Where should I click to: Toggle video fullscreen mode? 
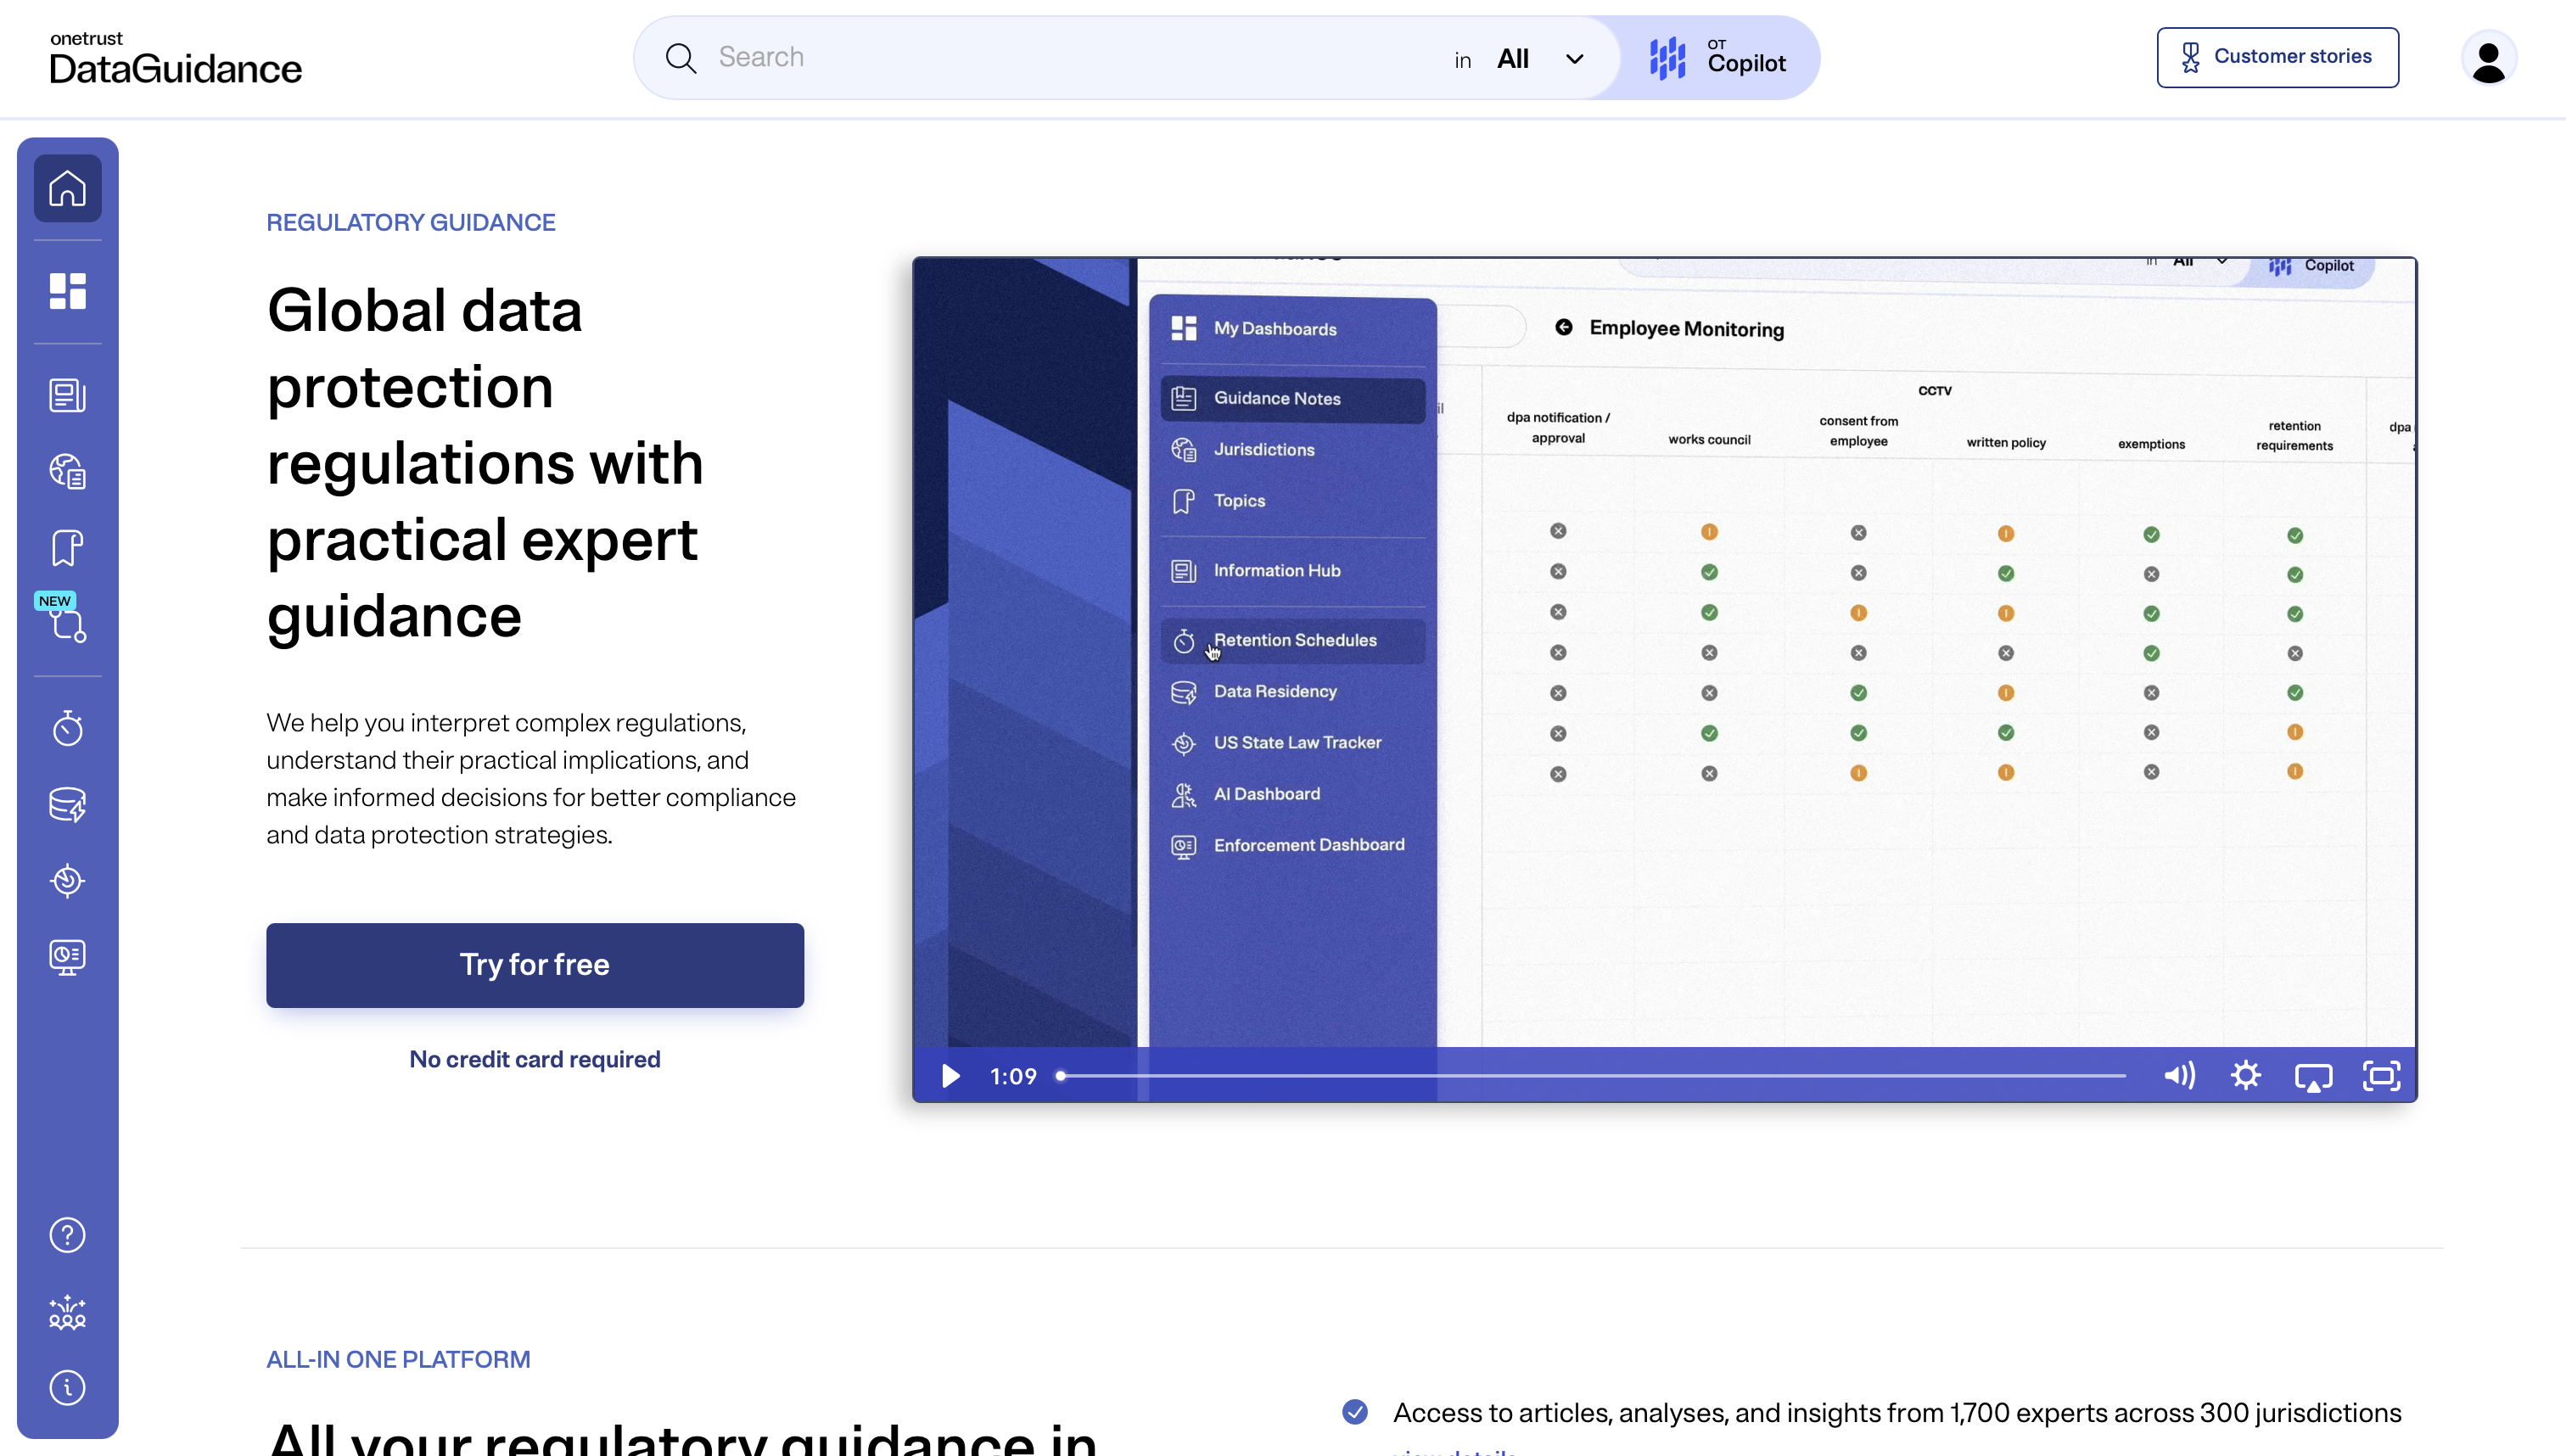2381,1076
